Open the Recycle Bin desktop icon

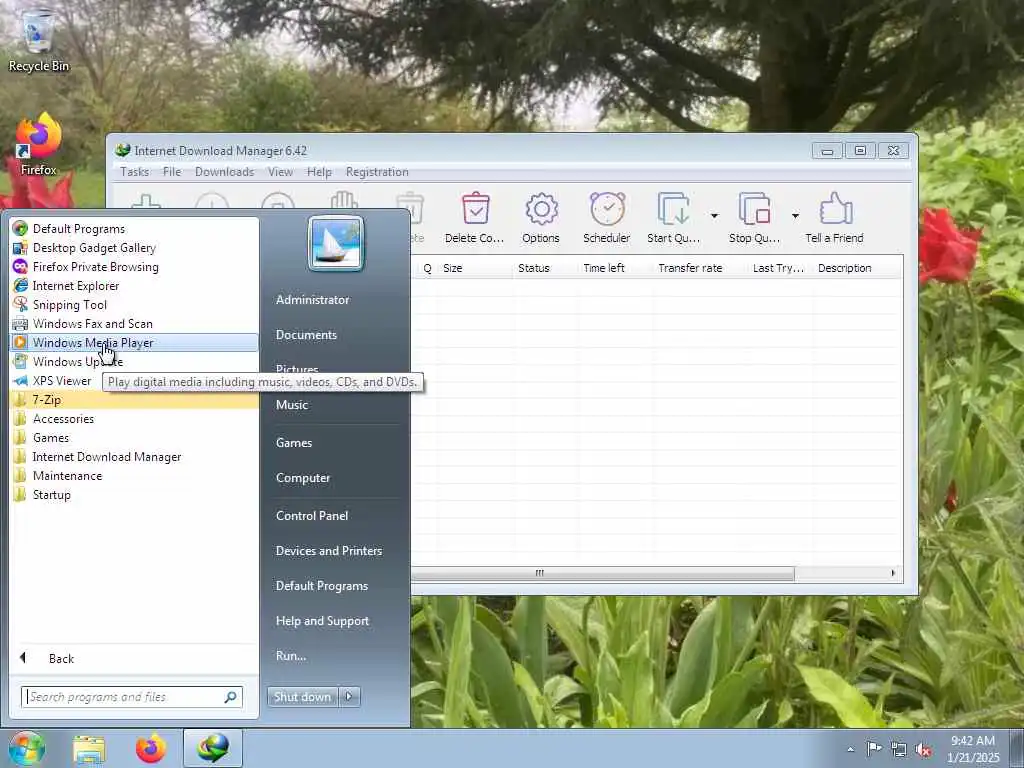pos(39,40)
